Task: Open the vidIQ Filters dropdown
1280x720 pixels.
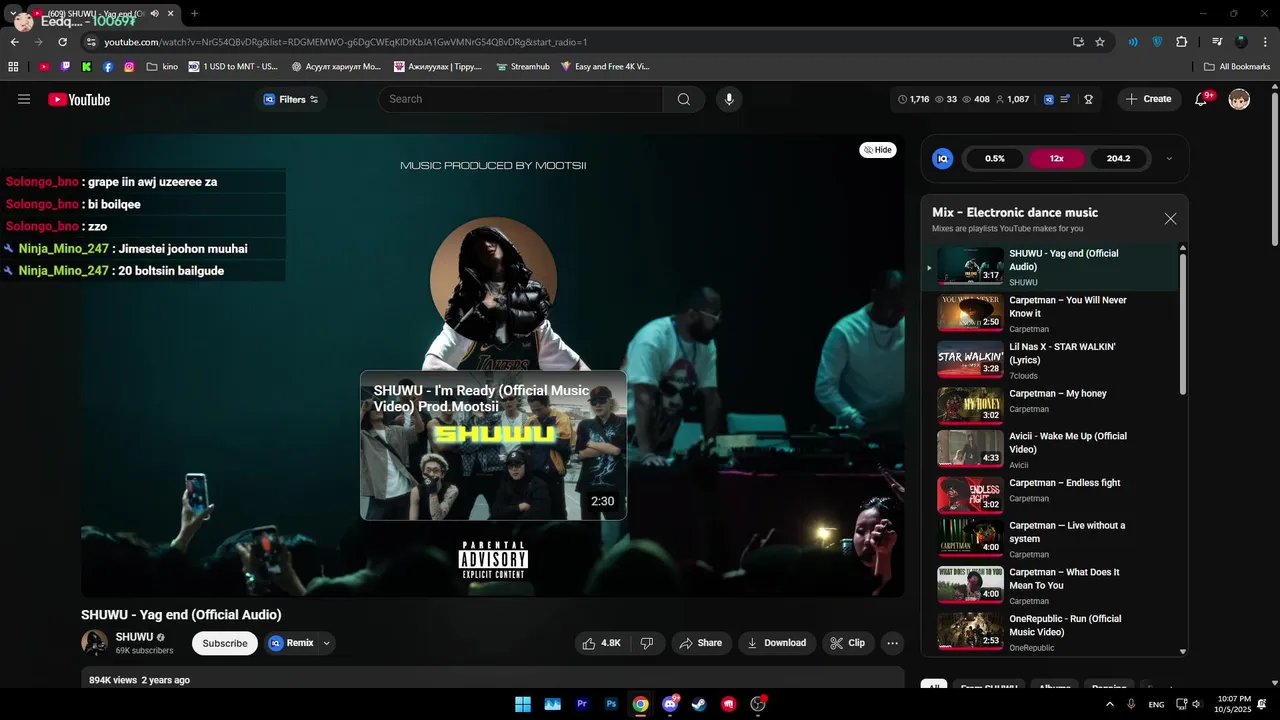Action: click(290, 99)
